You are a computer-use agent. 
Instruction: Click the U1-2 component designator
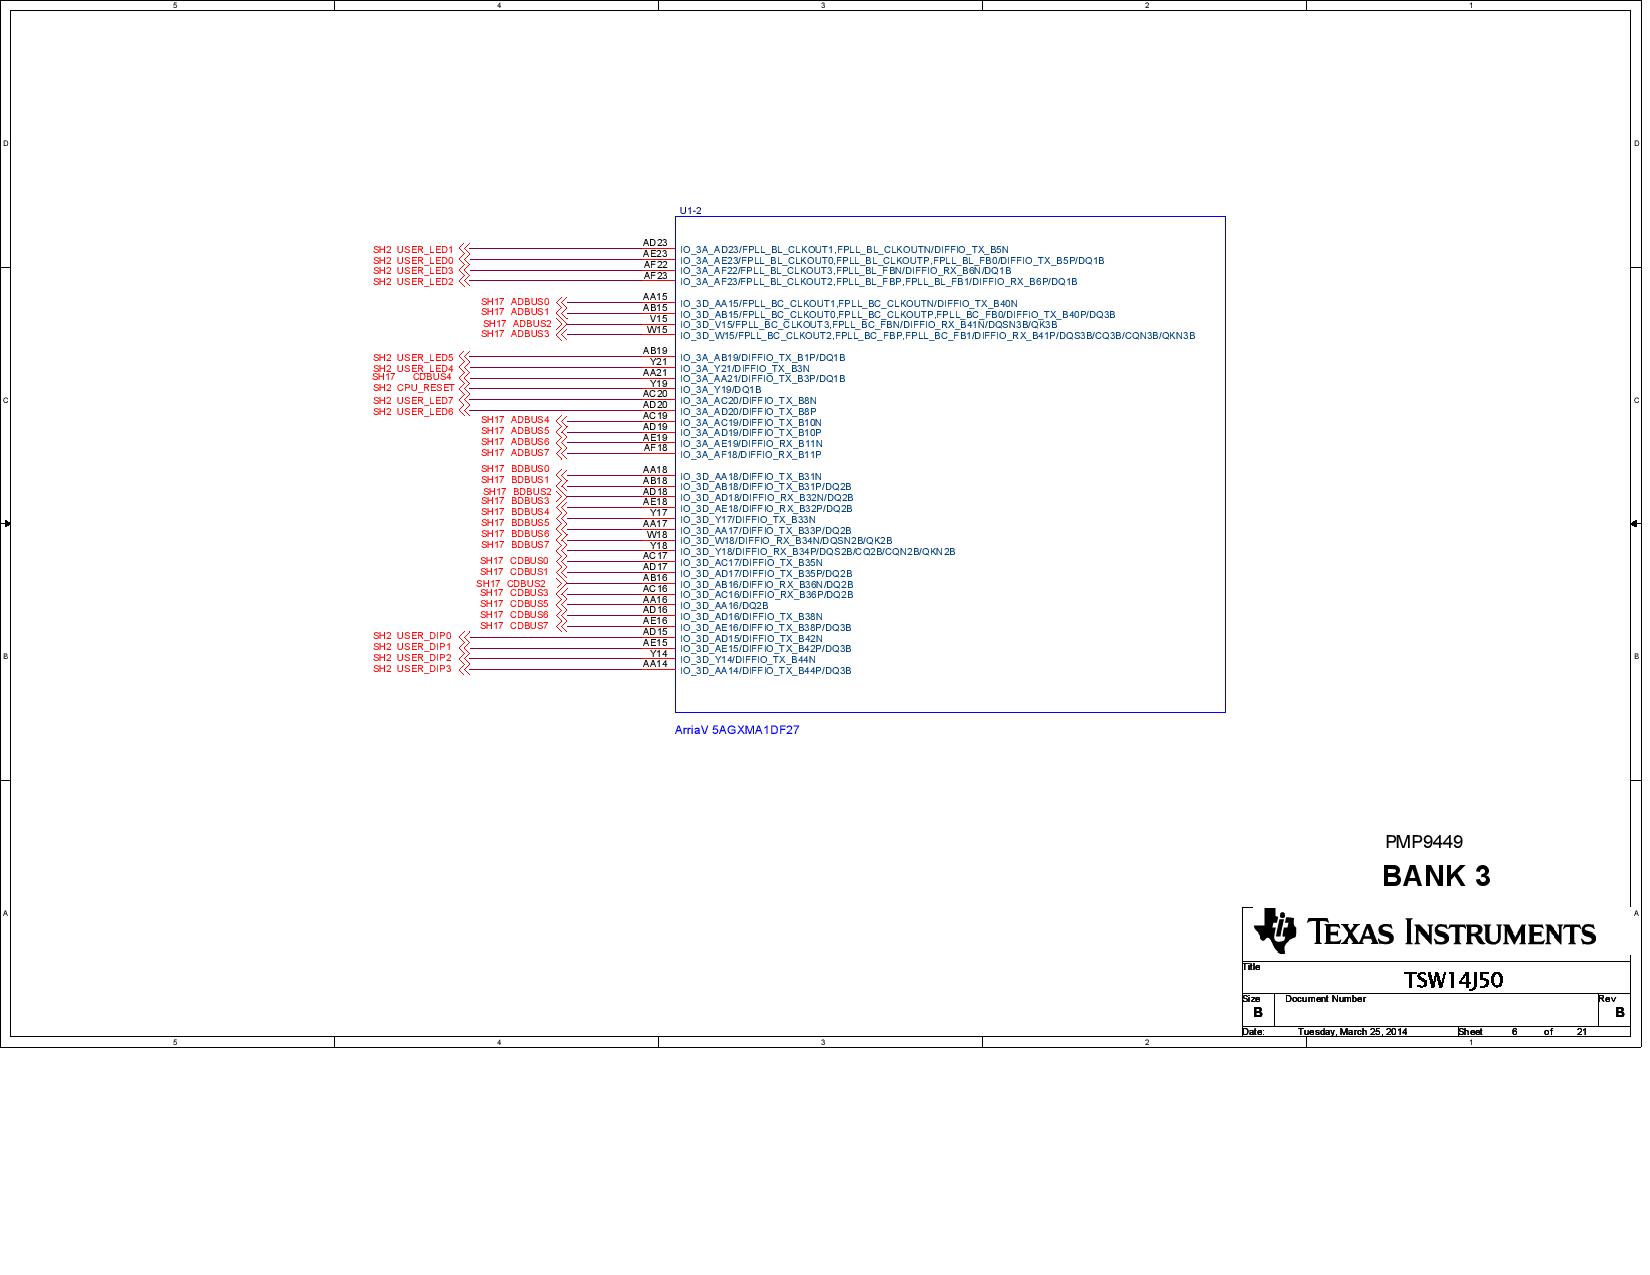point(690,211)
